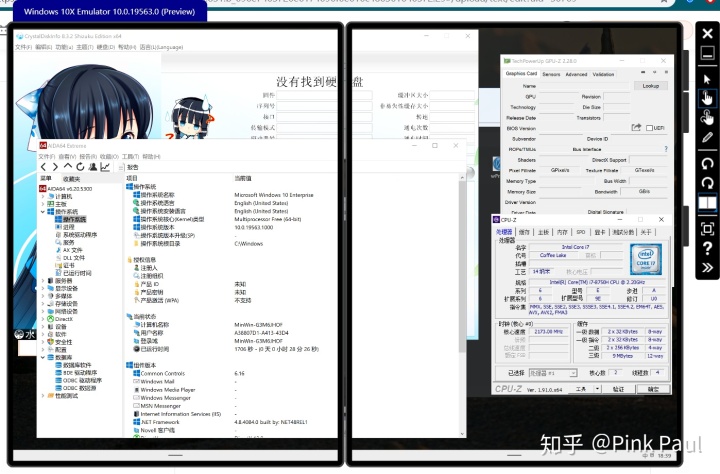Rotate emulator clockwise
Viewport: 720px width, 474px height.
707,183
